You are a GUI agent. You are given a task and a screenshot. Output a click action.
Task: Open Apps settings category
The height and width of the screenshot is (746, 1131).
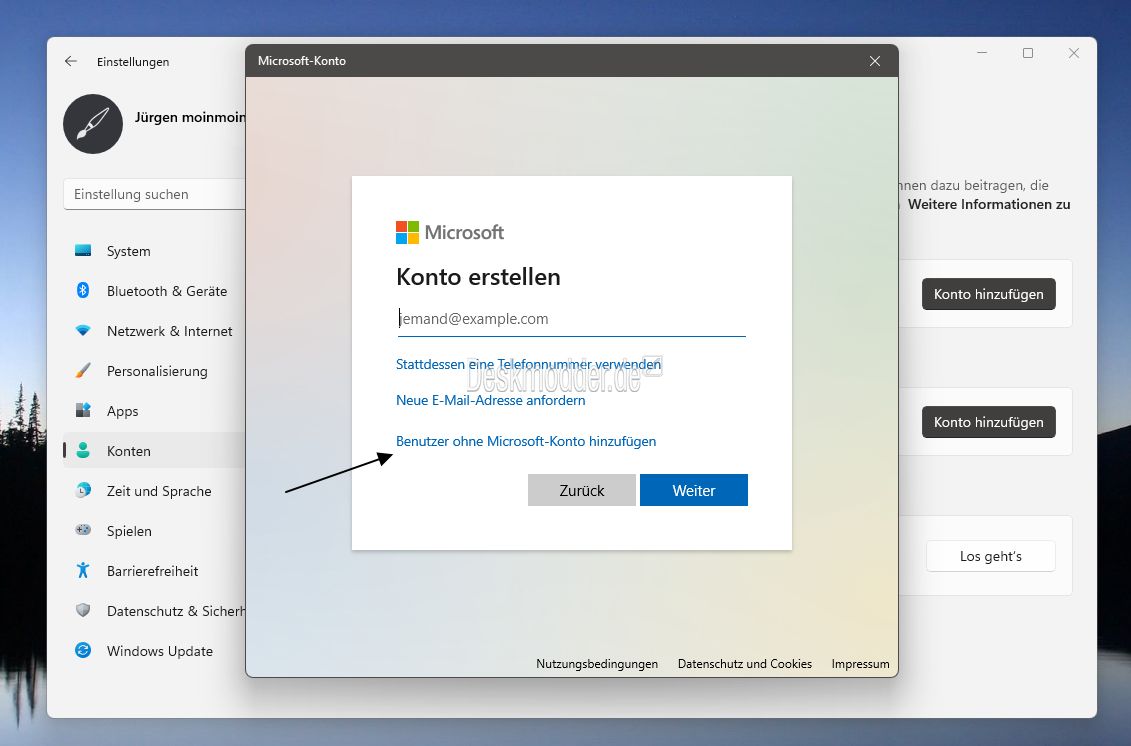154,411
